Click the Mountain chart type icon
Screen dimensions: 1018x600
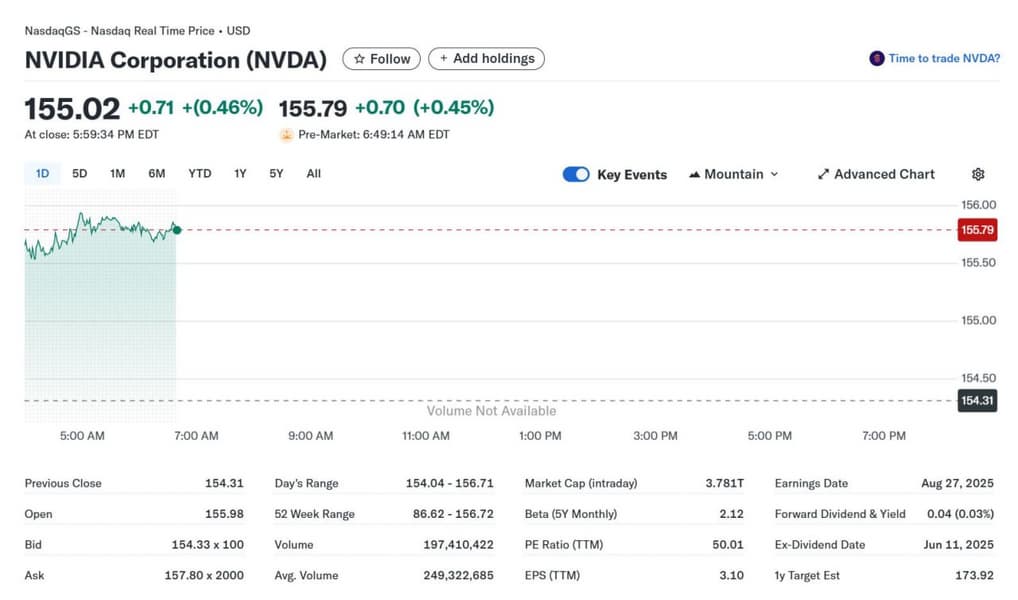695,174
